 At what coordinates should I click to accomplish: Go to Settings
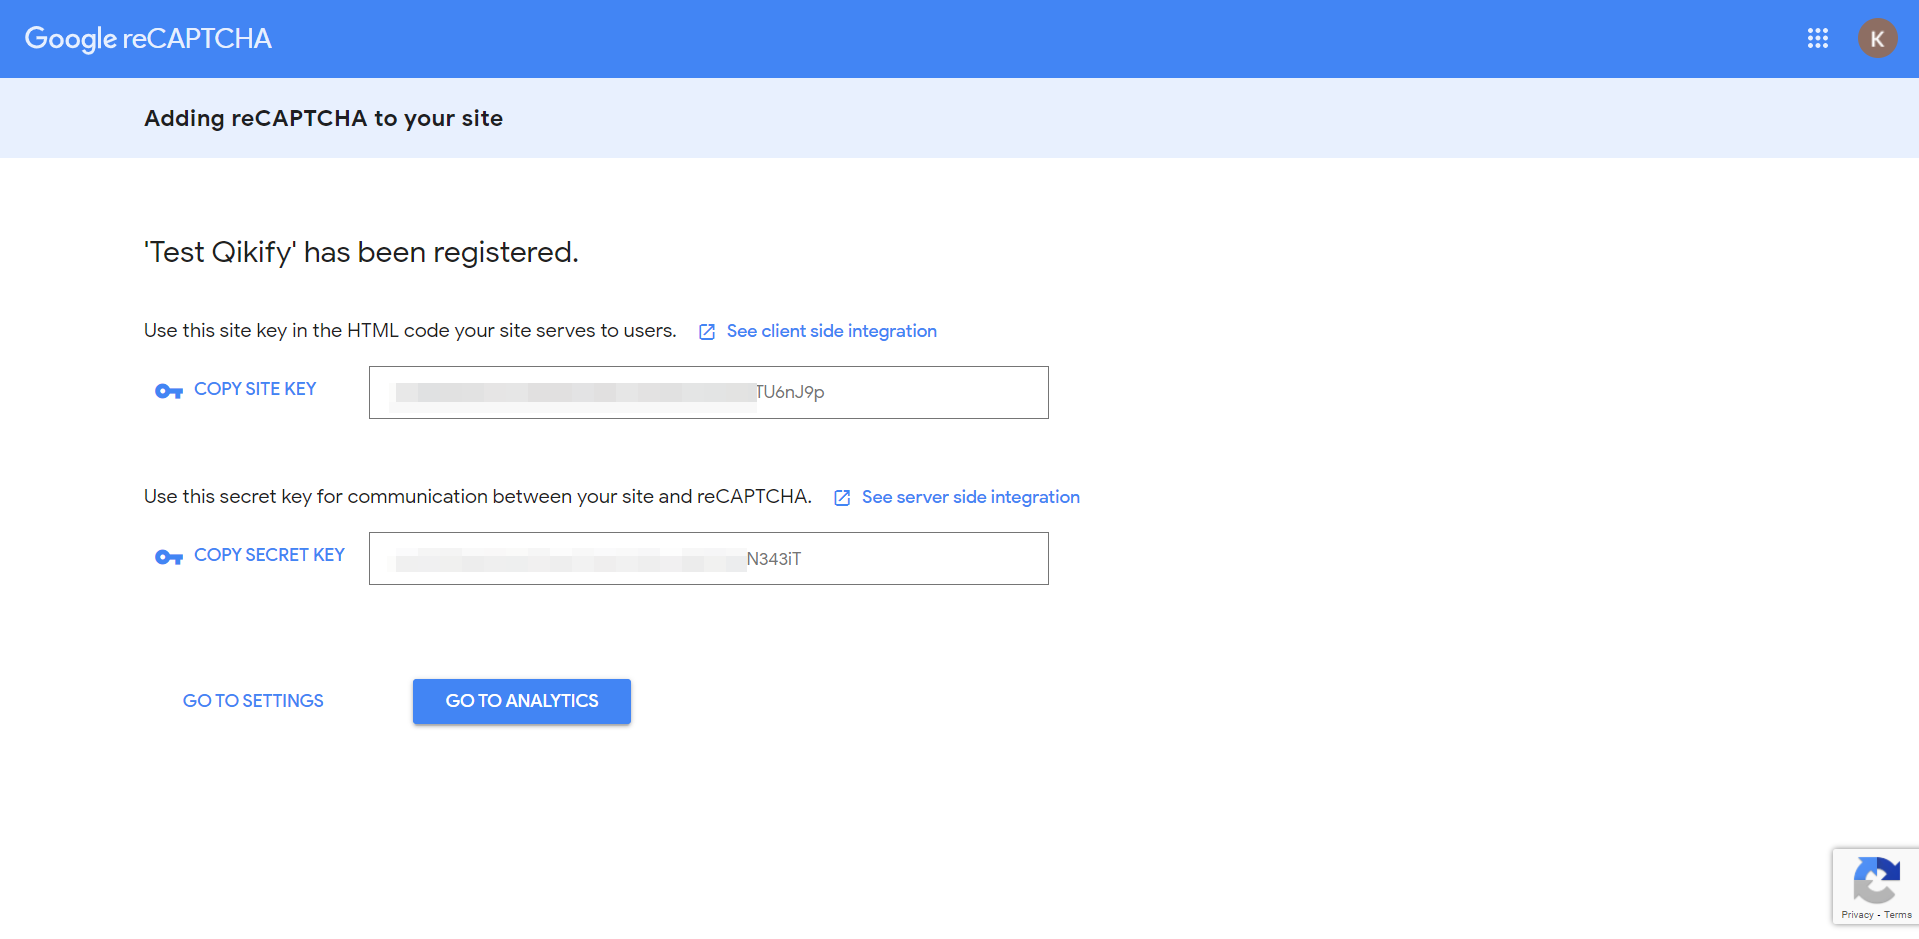coord(253,701)
